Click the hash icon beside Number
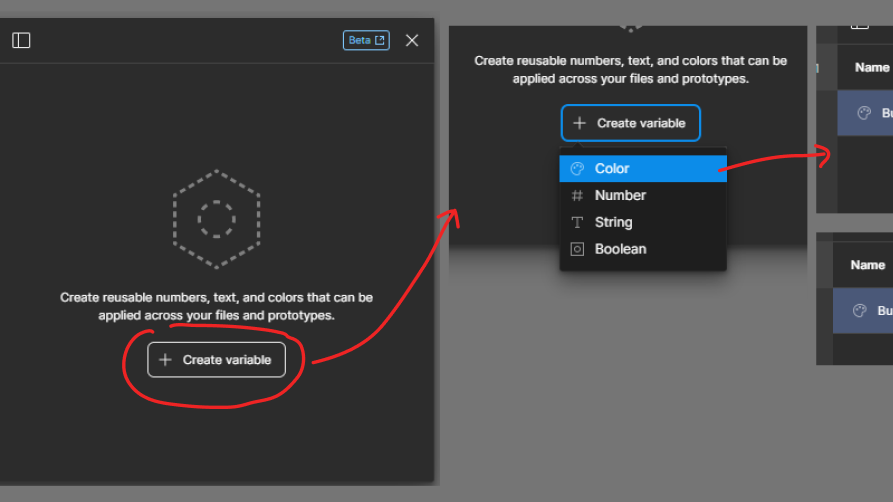This screenshot has width=893, height=502. [x=577, y=195]
